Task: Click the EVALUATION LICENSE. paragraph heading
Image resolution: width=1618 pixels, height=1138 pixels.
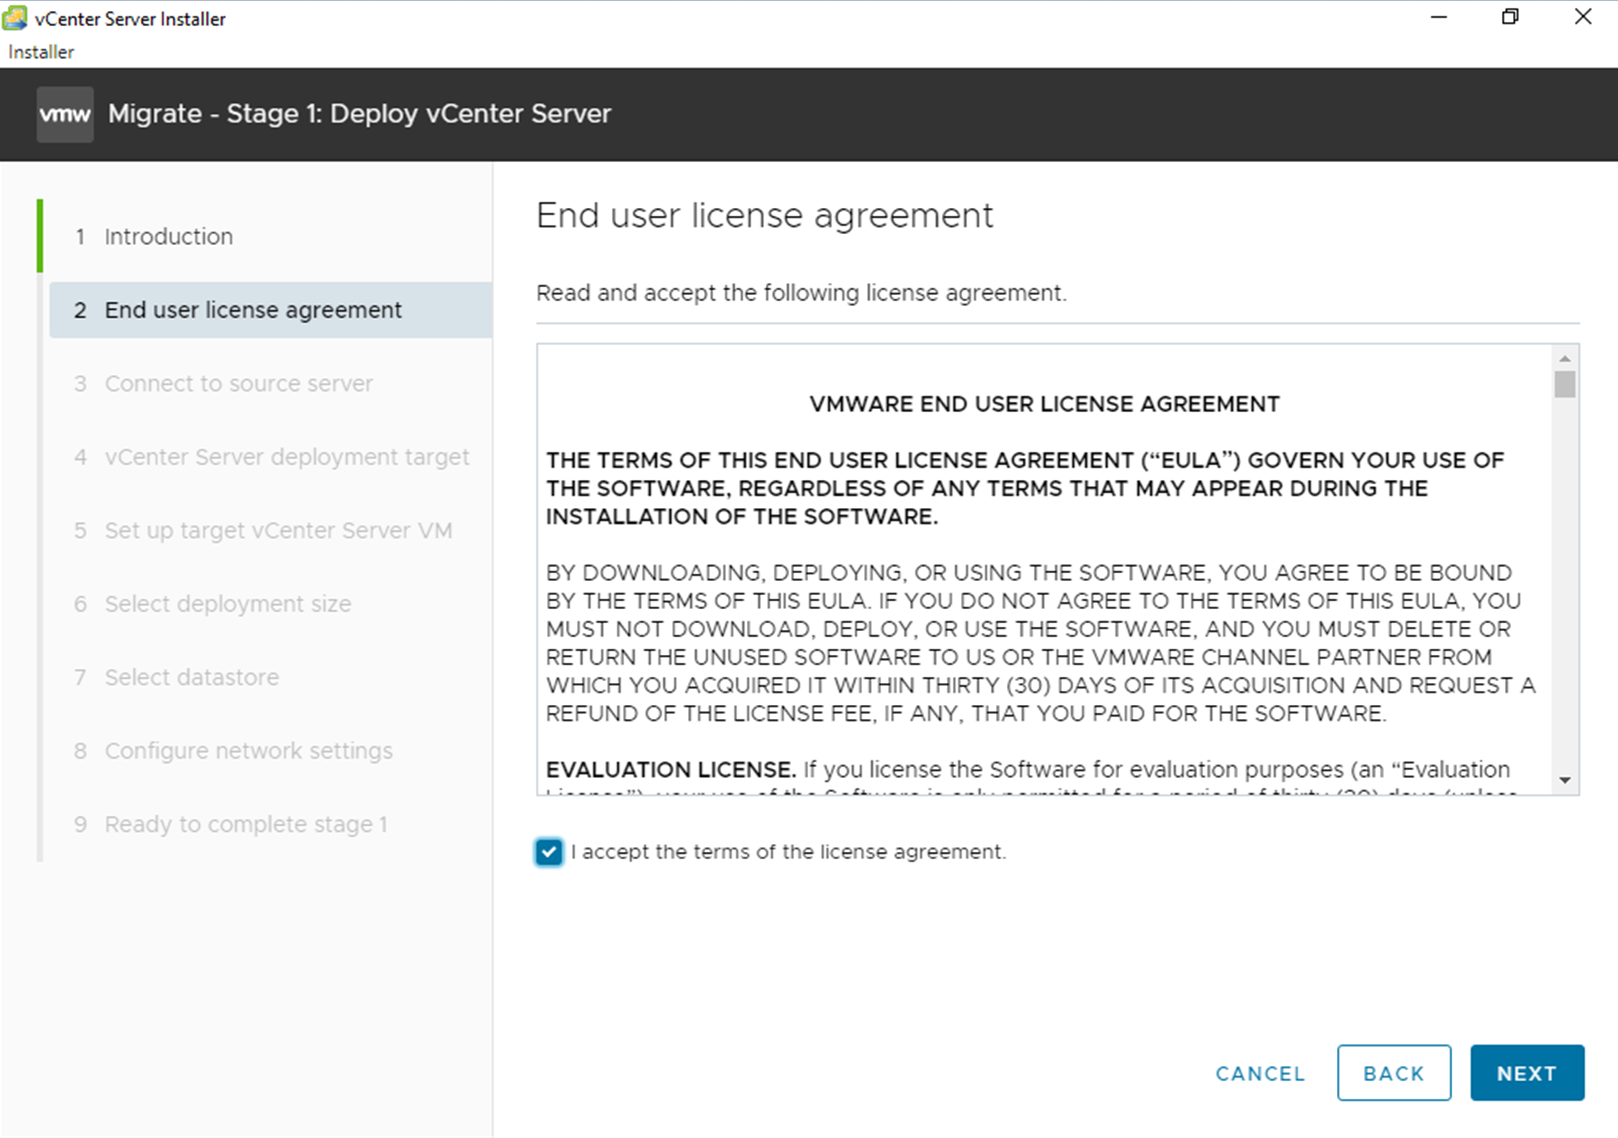Action: (x=671, y=769)
